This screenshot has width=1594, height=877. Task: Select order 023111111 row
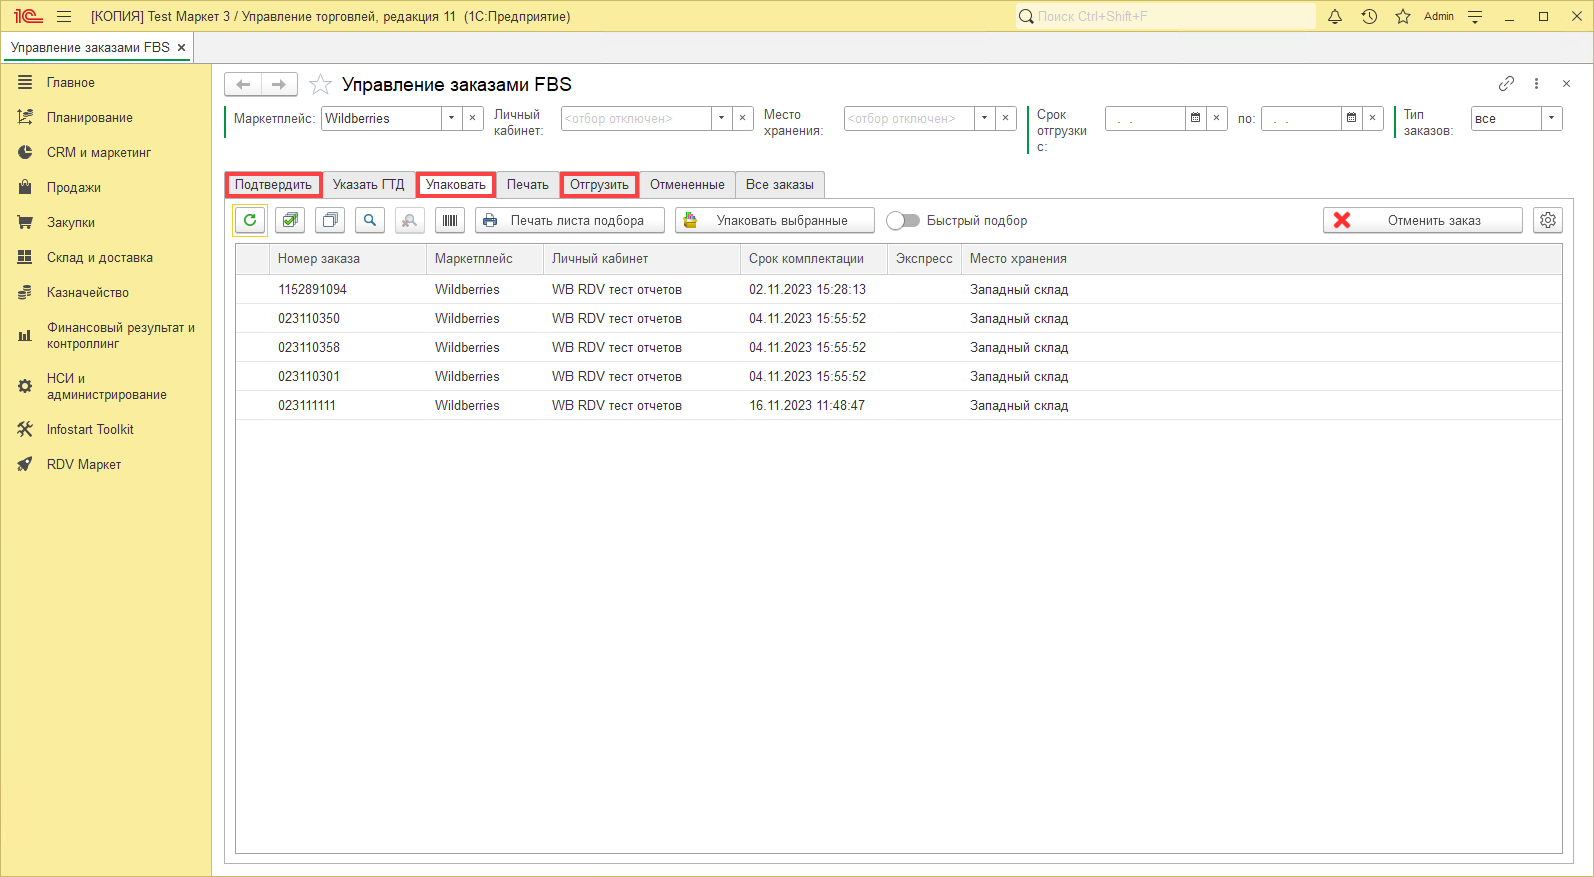(x=899, y=405)
